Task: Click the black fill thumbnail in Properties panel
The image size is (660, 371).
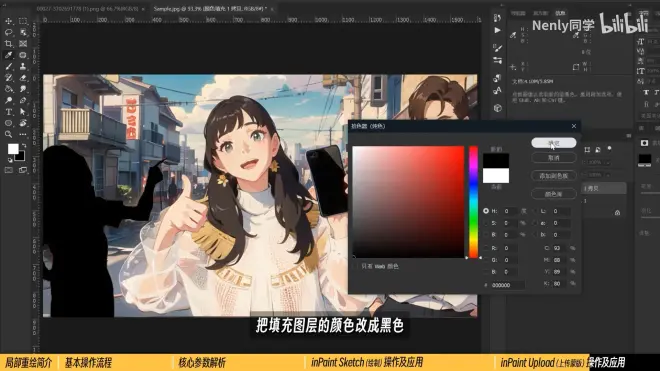Action: 644,160
